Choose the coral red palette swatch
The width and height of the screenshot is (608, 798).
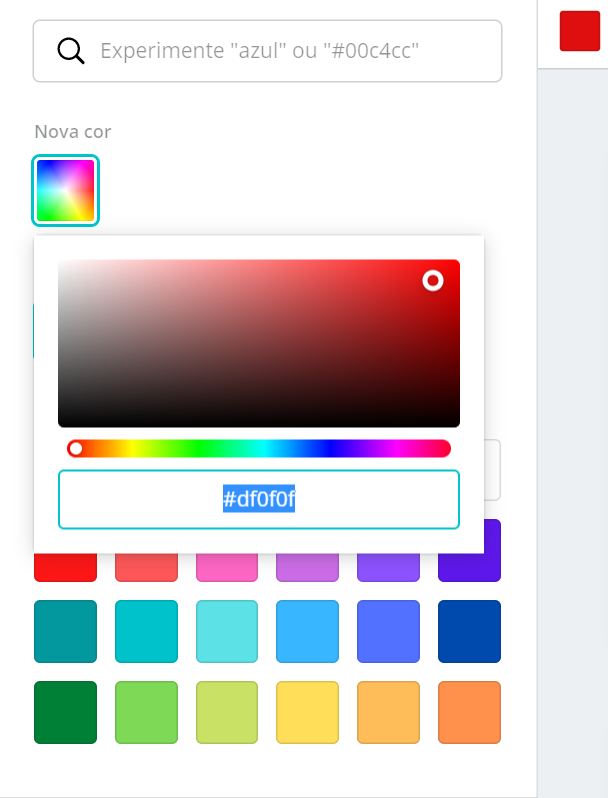tap(147, 567)
